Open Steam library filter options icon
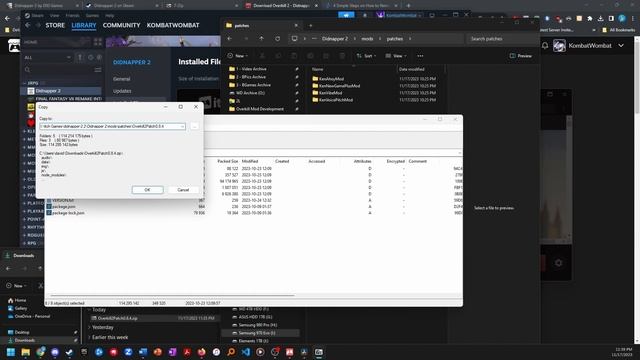This screenshot has height=360, width=640. [98, 70]
